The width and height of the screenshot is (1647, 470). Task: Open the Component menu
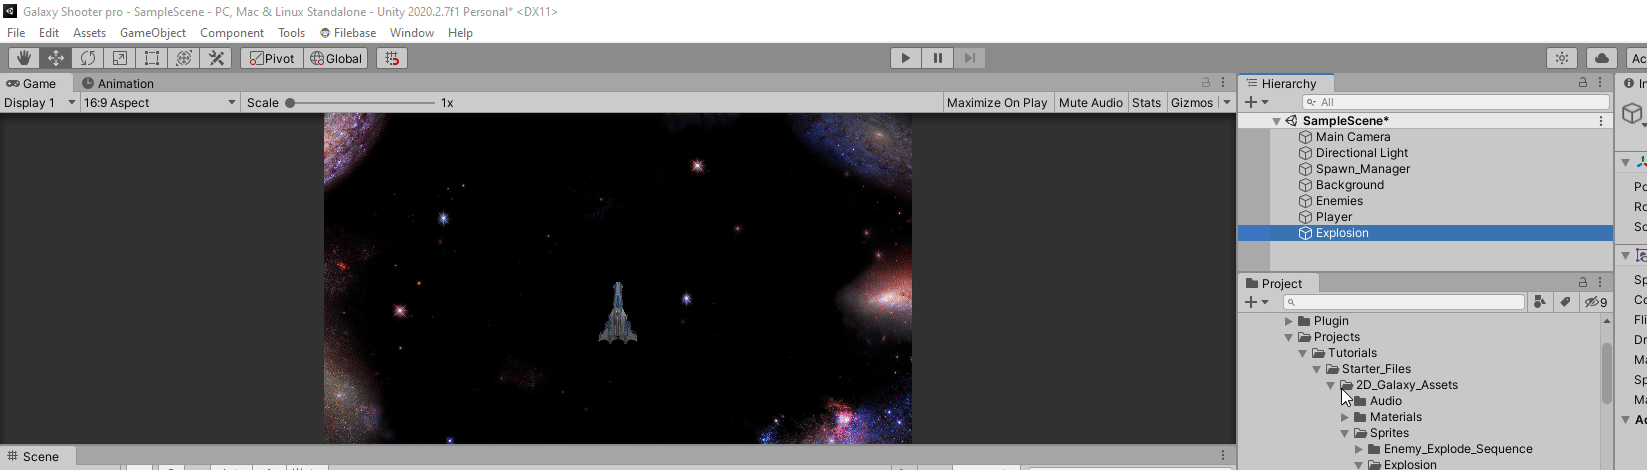[232, 33]
